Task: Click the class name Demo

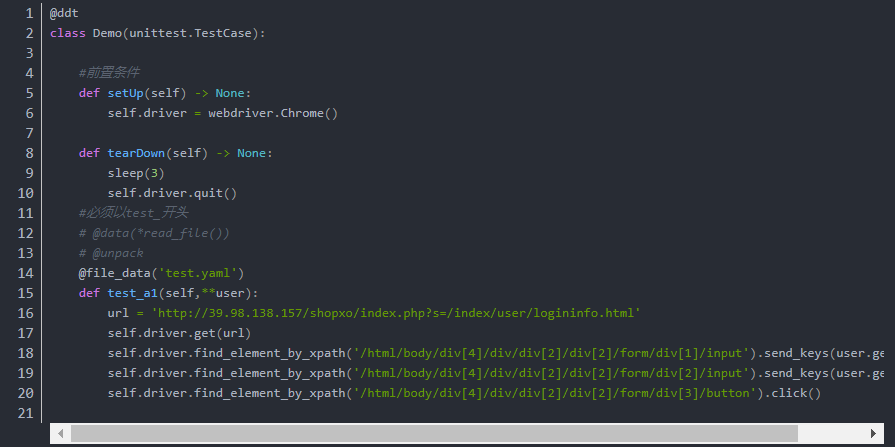Action: [x=107, y=33]
